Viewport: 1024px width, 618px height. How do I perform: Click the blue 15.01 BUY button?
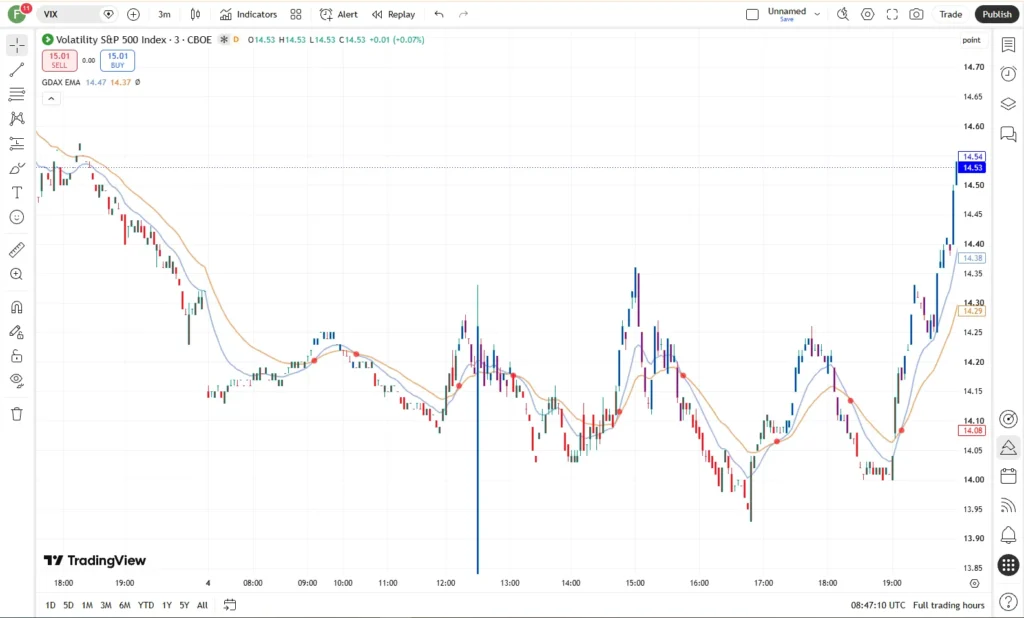(x=118, y=60)
